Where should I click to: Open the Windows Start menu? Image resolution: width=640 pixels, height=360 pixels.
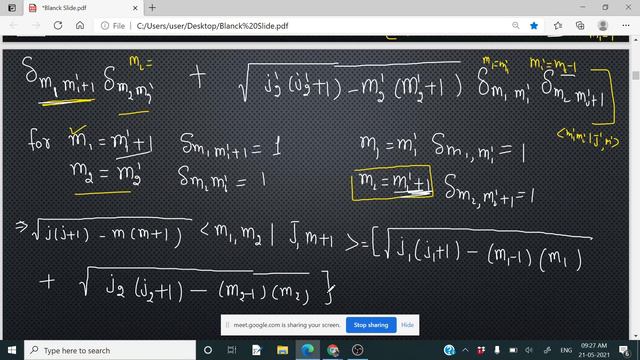click(12, 350)
